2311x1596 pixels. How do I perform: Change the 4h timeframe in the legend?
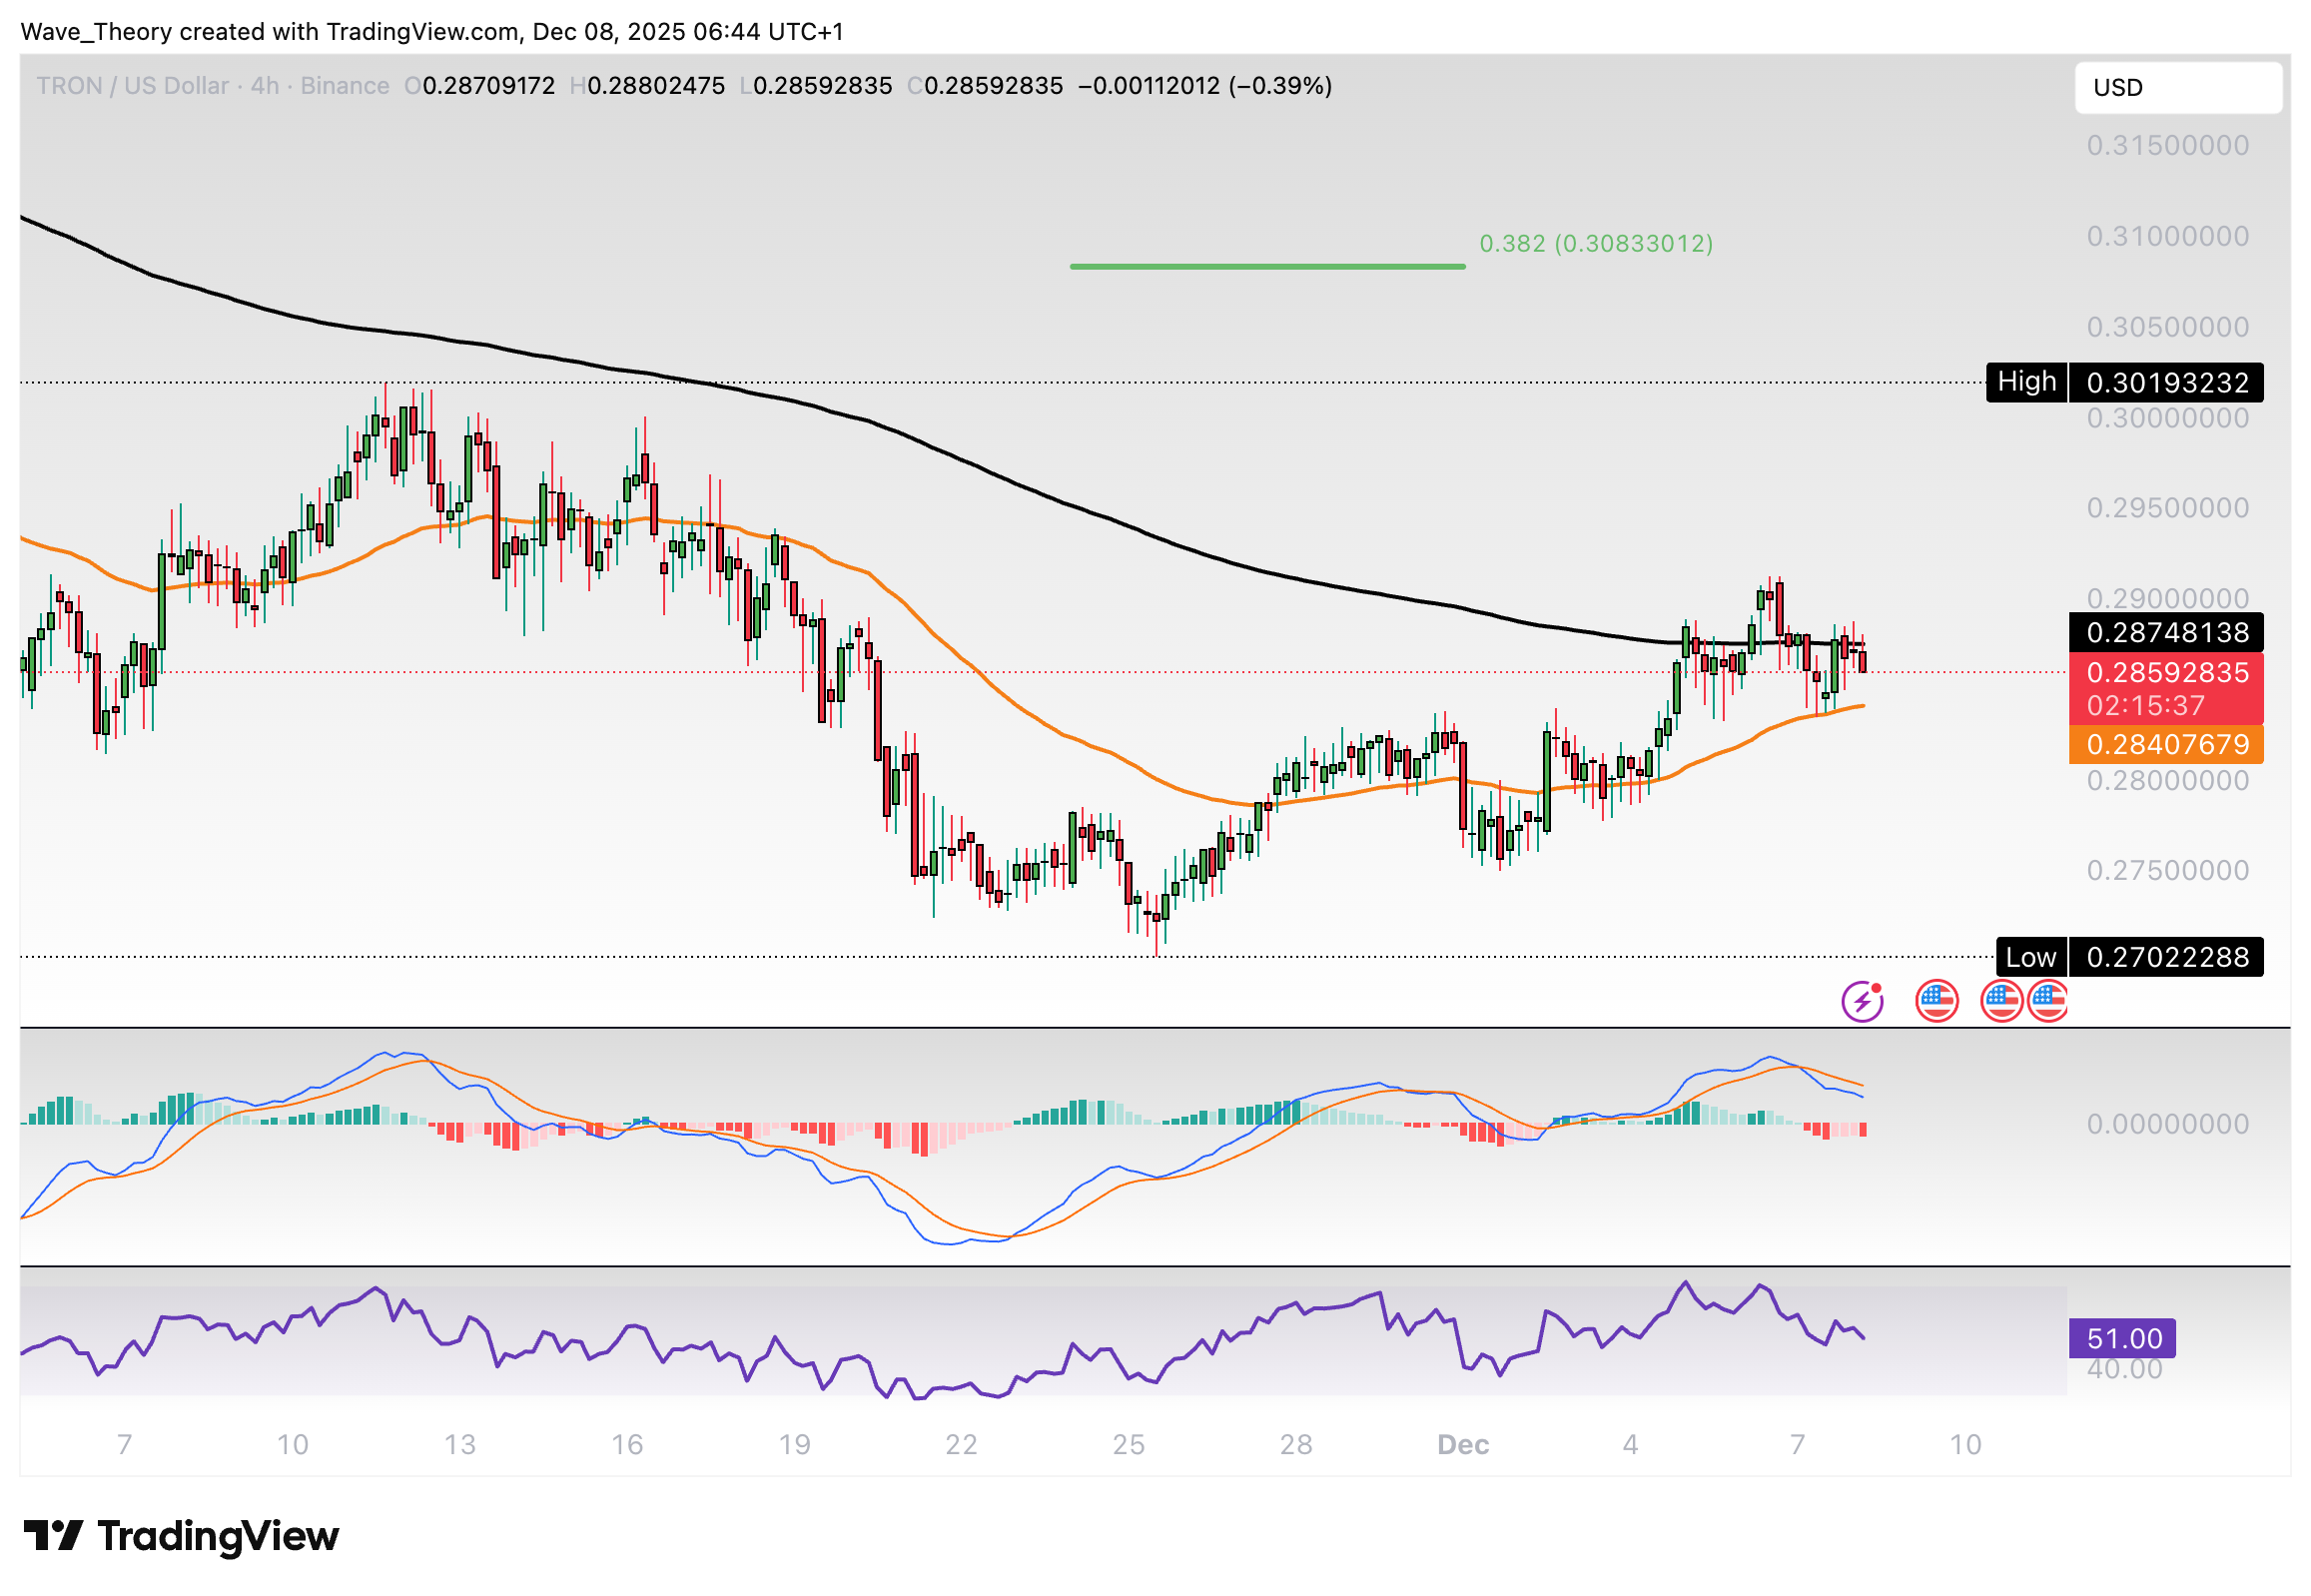point(265,86)
